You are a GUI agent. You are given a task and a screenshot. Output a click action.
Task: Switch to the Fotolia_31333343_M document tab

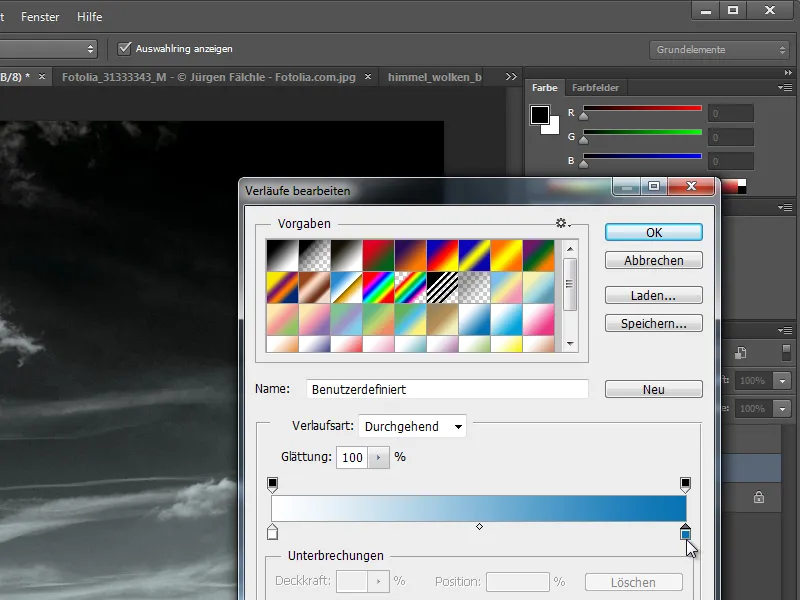coord(209,77)
